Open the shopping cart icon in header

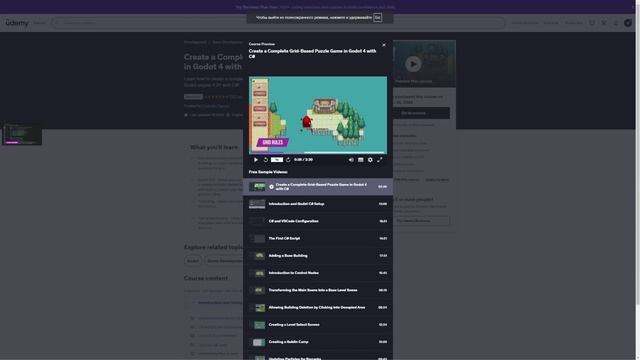(604, 23)
